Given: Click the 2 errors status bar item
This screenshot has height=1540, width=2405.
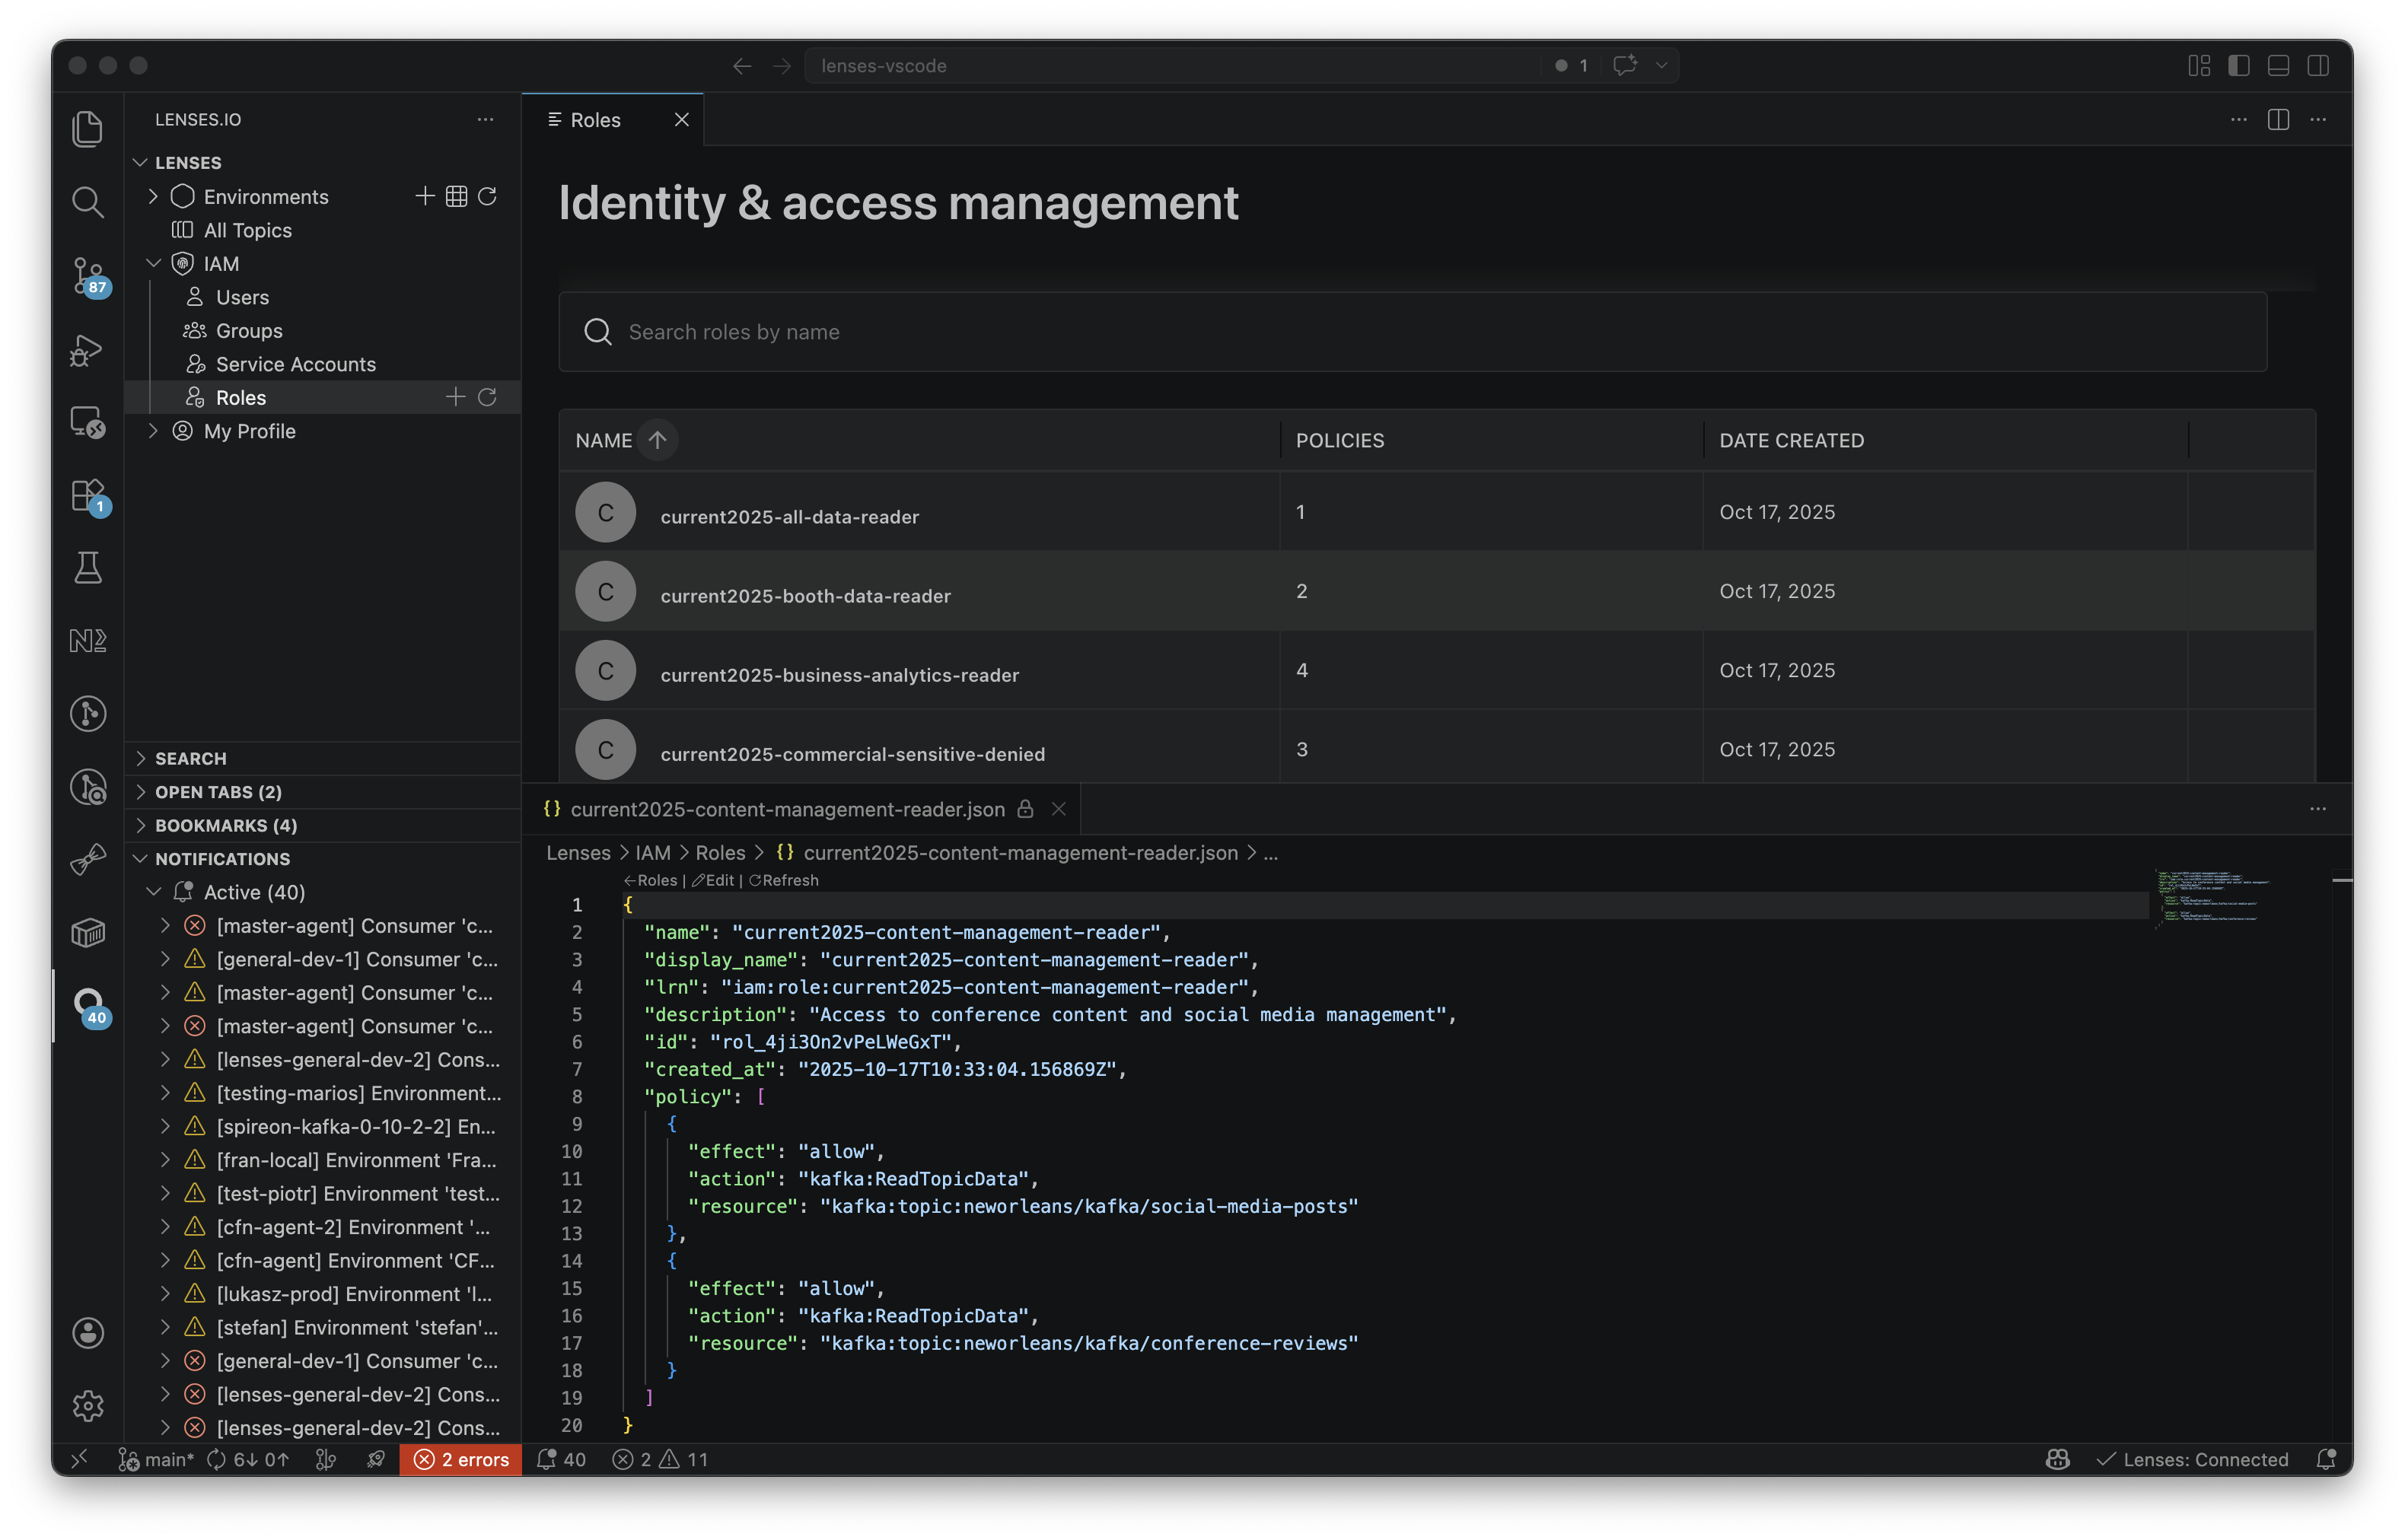Looking at the screenshot, I should click(x=461, y=1459).
